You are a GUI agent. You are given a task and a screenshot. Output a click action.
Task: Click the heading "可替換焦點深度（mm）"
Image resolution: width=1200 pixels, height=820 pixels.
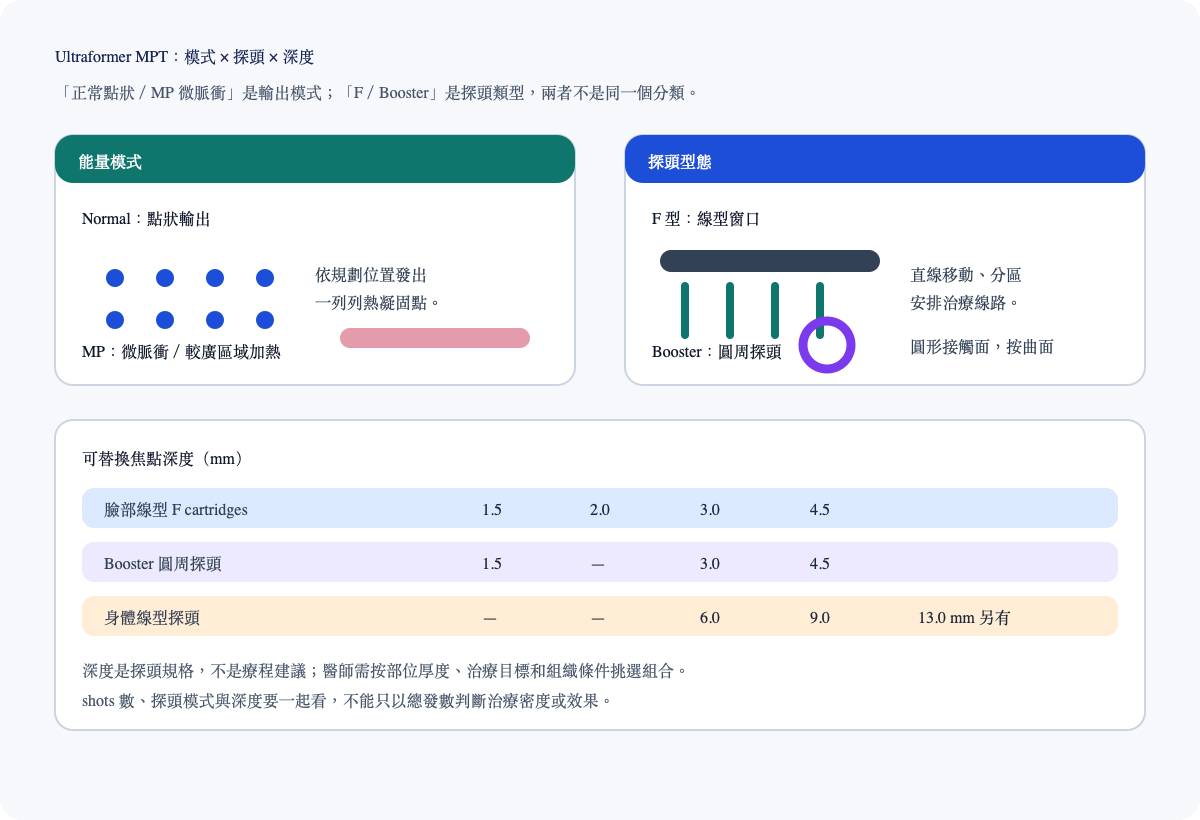point(164,459)
